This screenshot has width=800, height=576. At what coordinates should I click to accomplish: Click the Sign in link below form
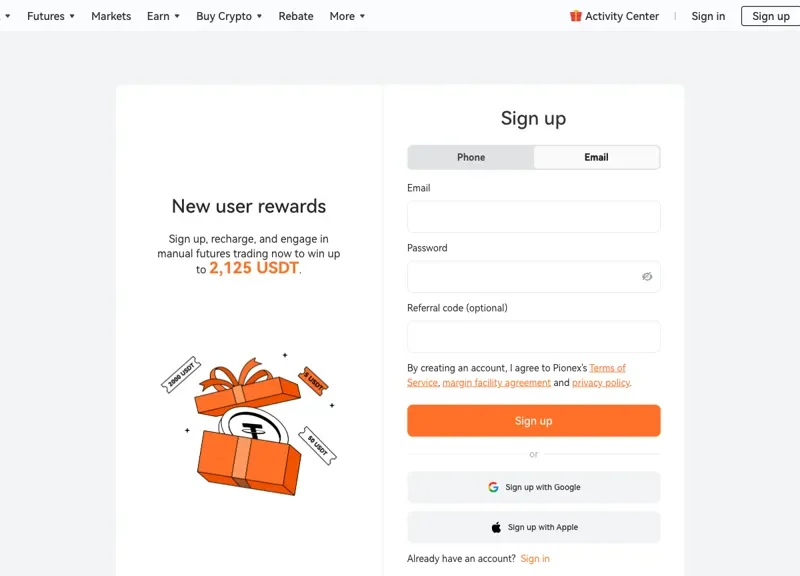(x=535, y=558)
